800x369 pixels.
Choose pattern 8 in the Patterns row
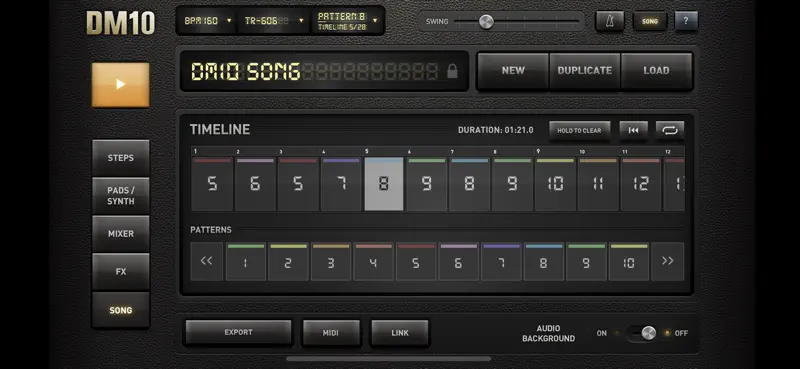(x=543, y=261)
